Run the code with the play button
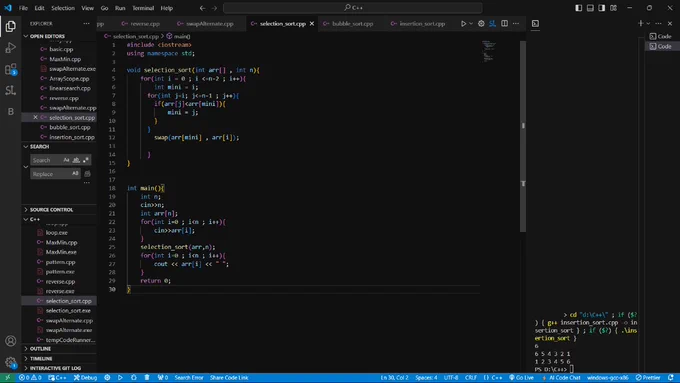 [463, 23]
